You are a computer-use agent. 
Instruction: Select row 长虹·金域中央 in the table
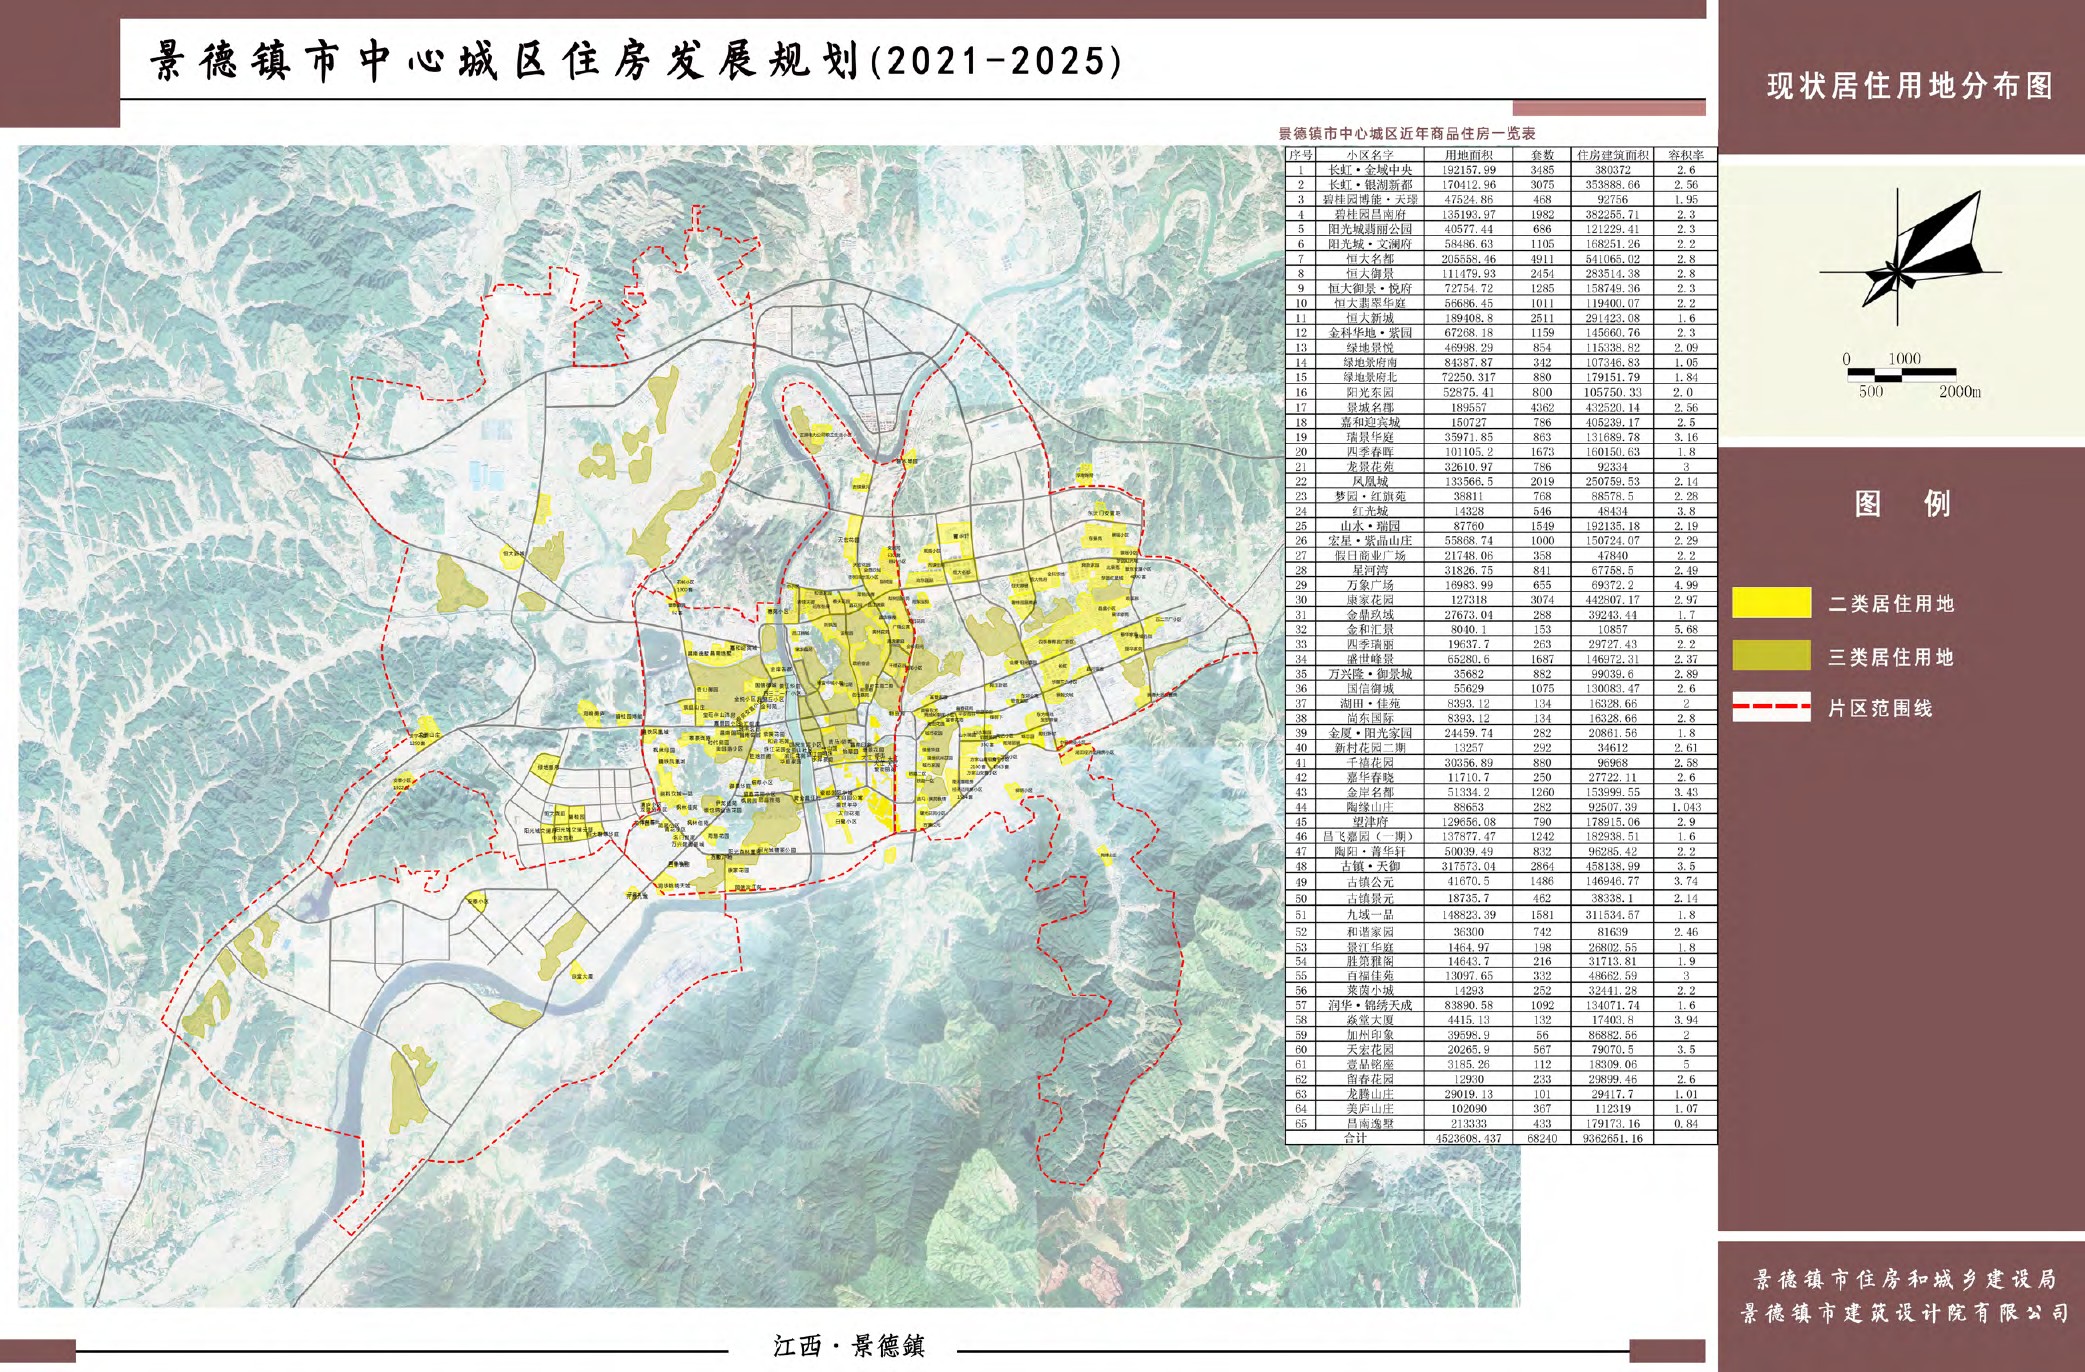click(x=1369, y=170)
